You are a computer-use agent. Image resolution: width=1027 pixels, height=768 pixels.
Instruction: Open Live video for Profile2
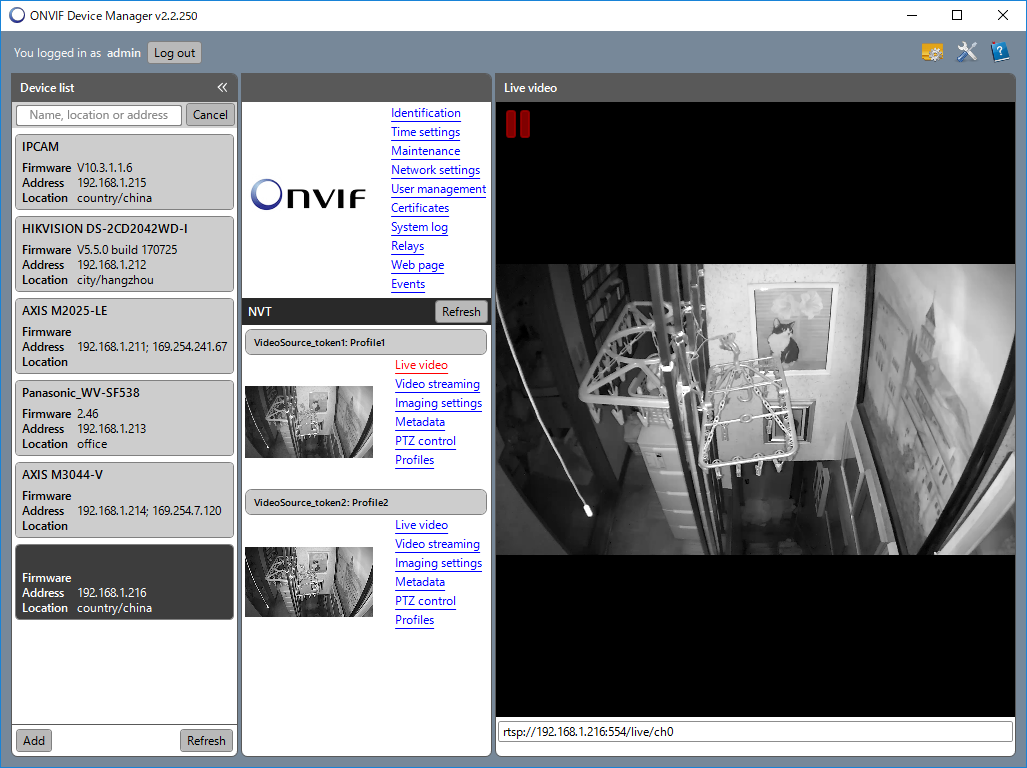(x=421, y=524)
